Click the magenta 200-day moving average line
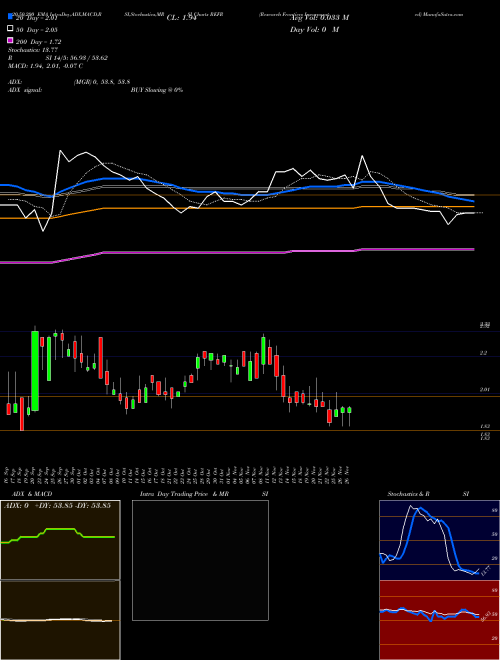Viewport: 500px width, 660px height. click(237, 252)
